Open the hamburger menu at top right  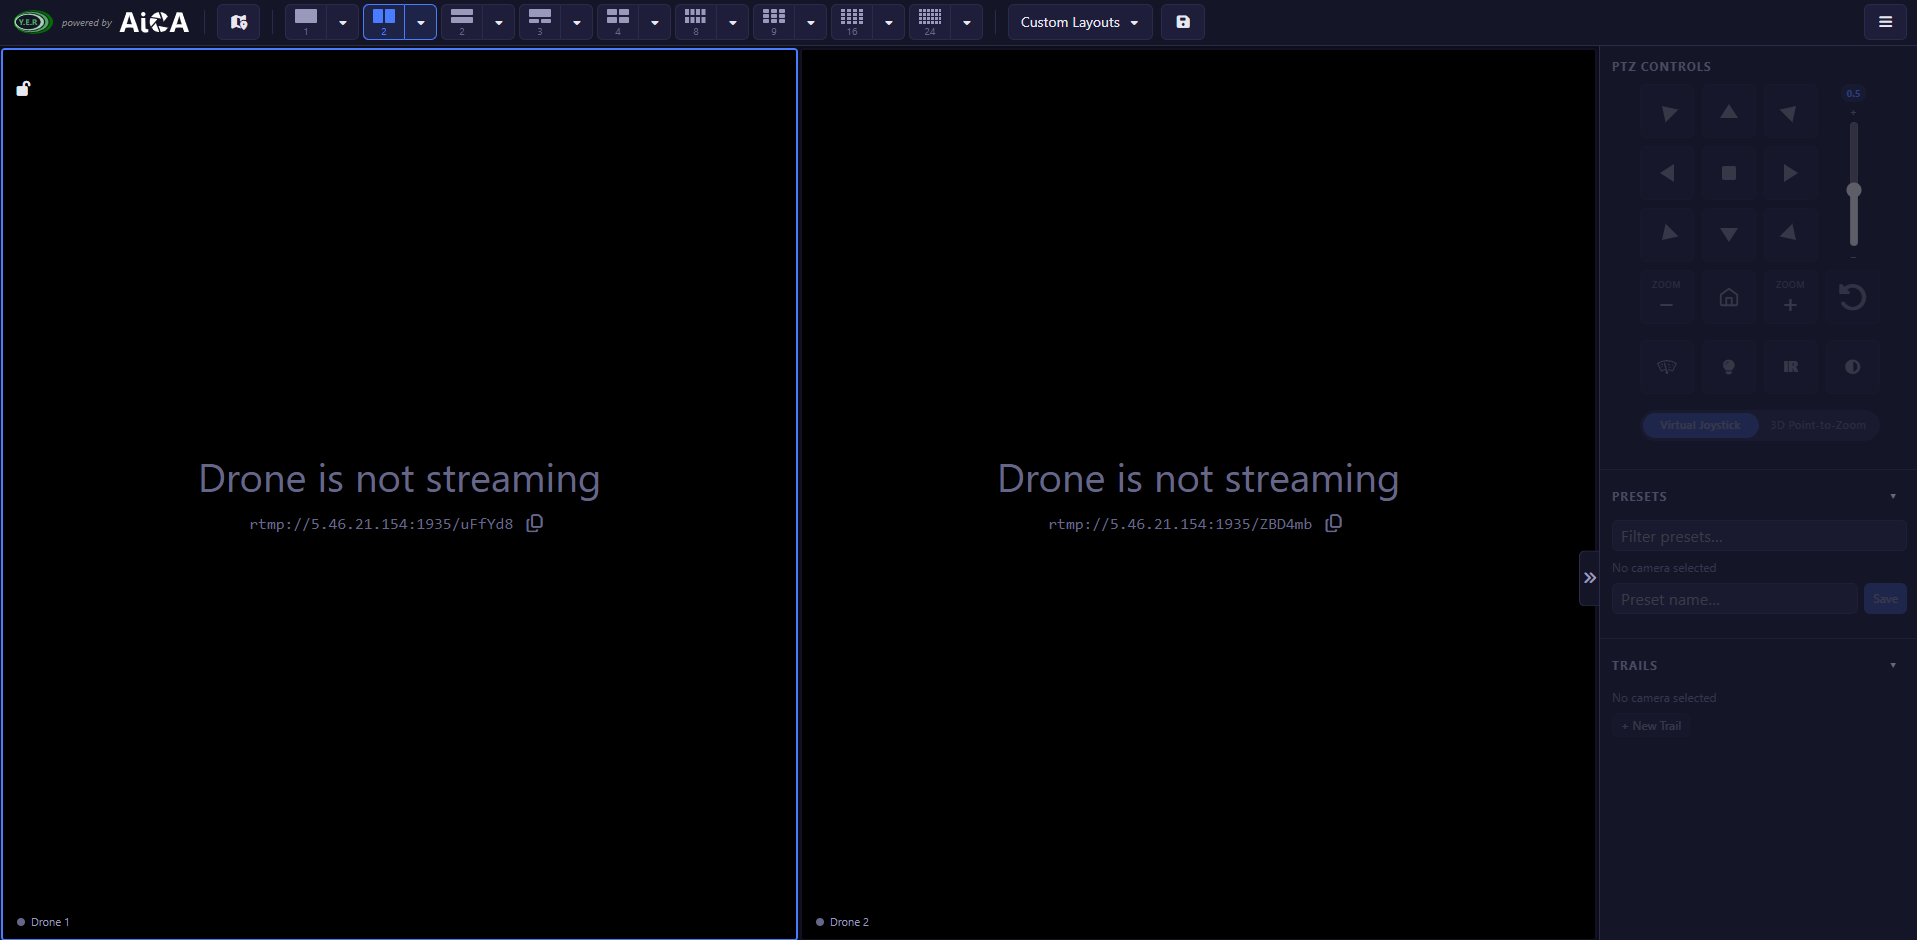tap(1885, 22)
